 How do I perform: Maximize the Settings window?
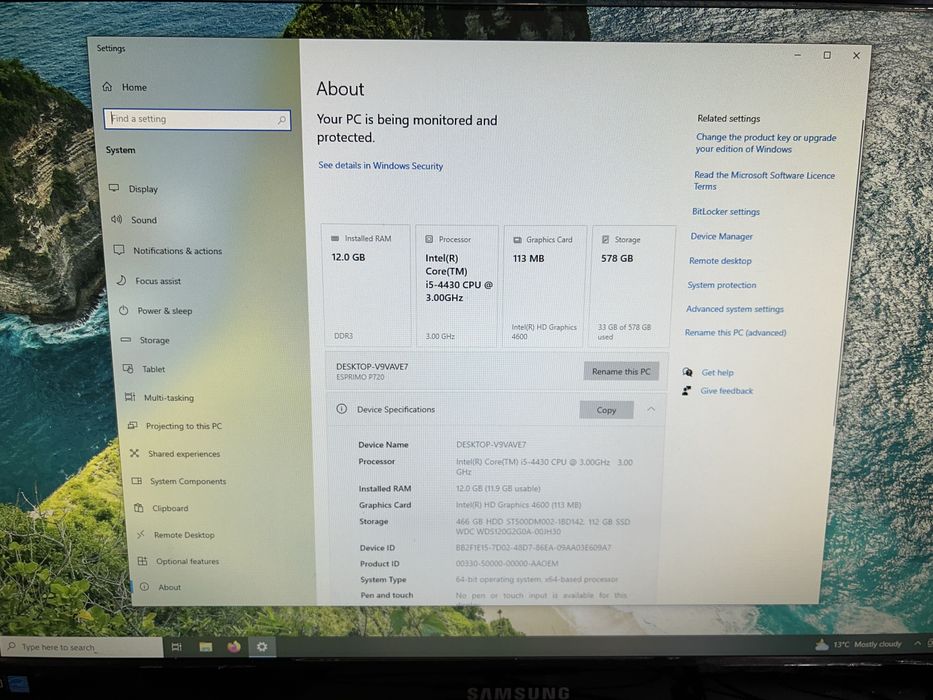827,55
